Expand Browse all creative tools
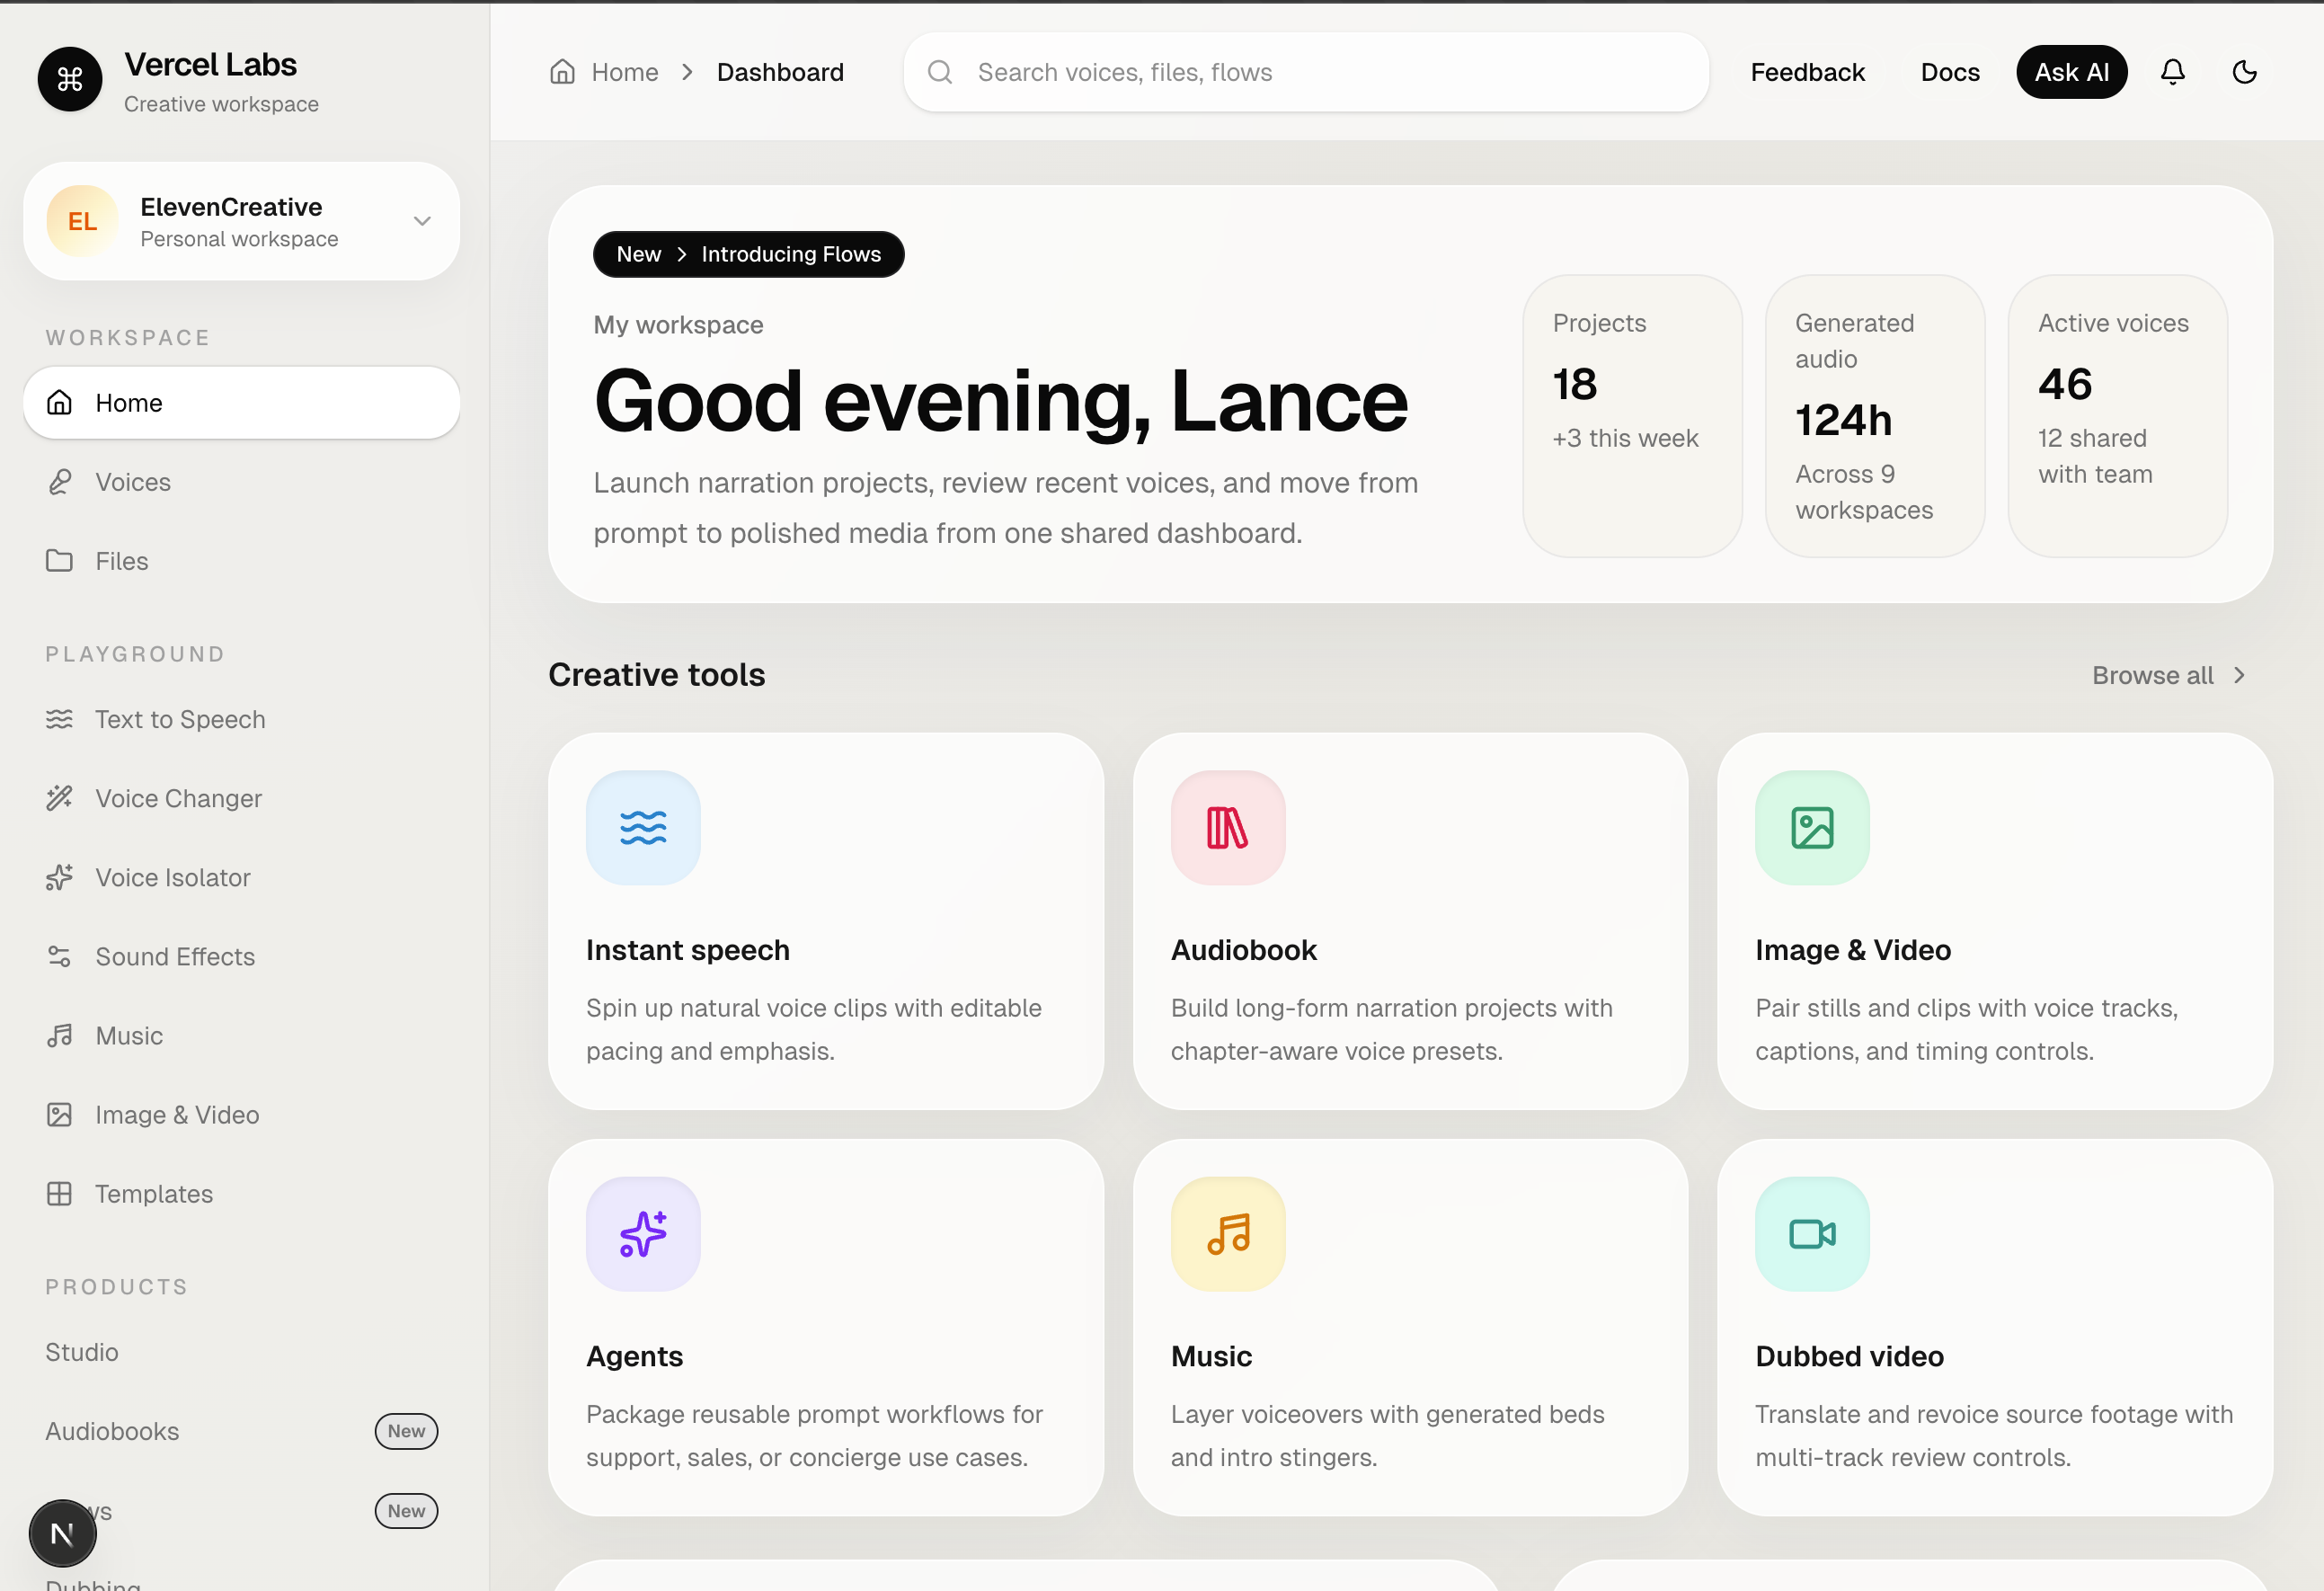This screenshot has width=2324, height=1591. 2168,675
